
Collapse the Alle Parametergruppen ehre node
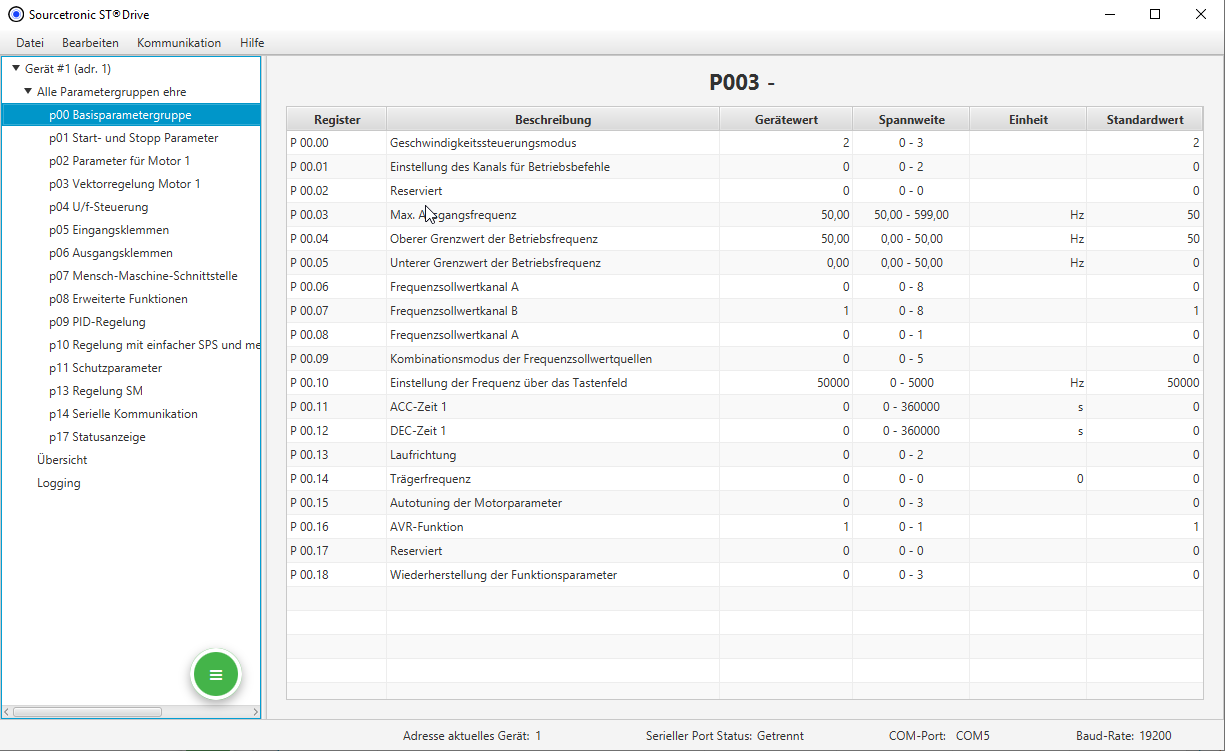[x=28, y=92]
